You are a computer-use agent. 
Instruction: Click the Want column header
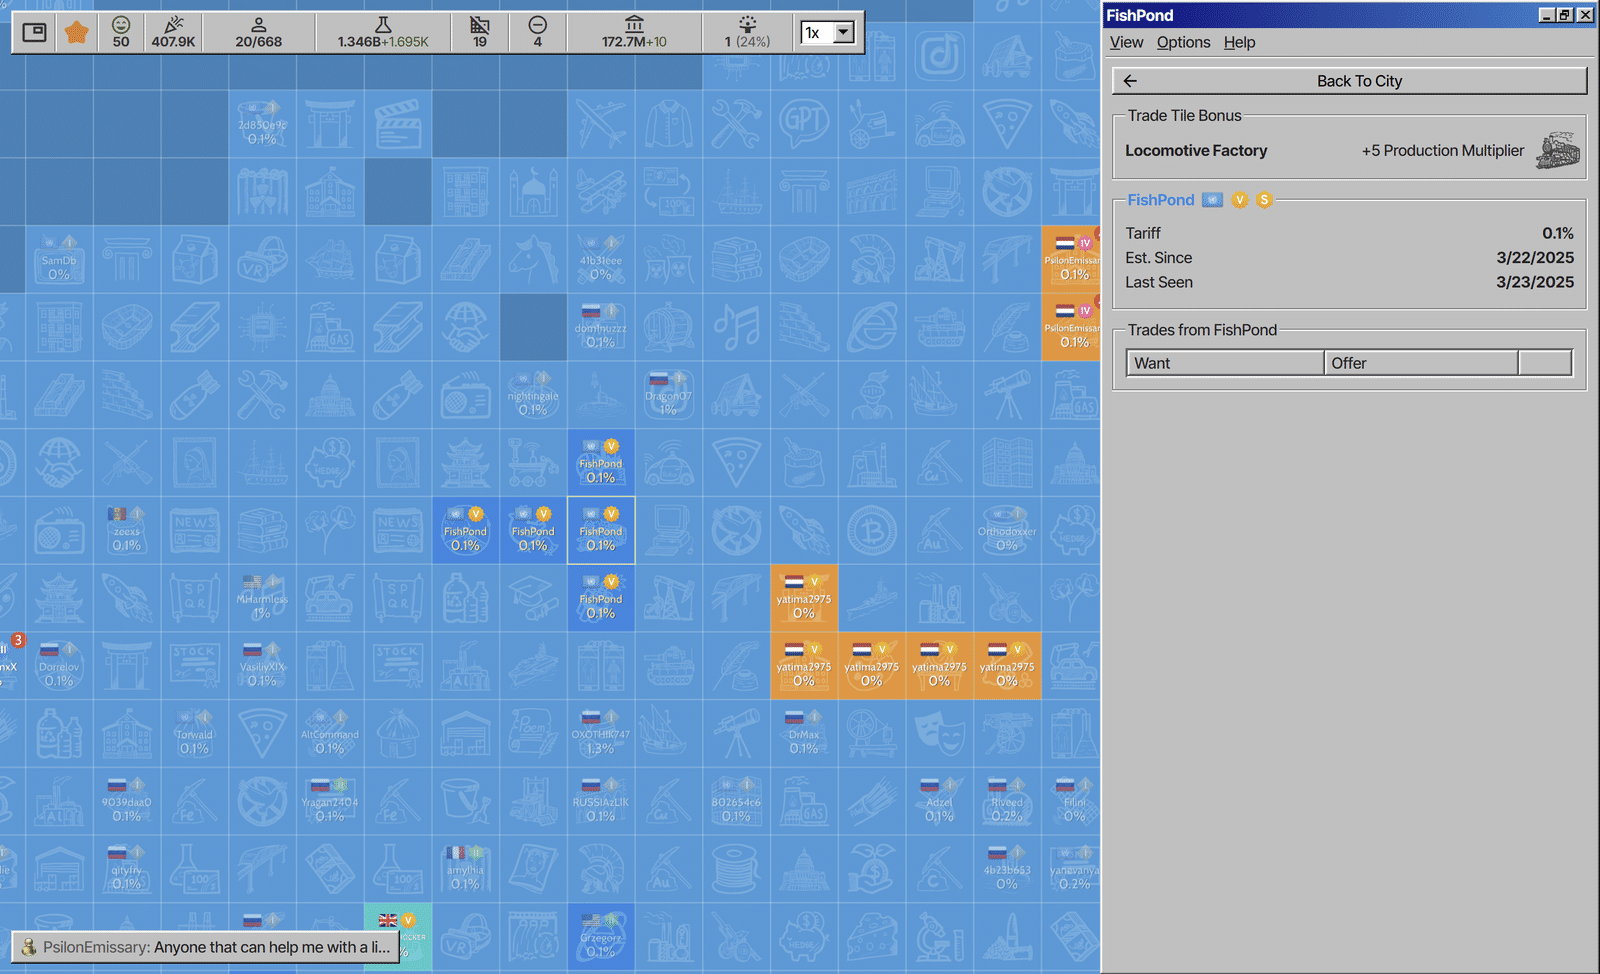[x=1225, y=363]
